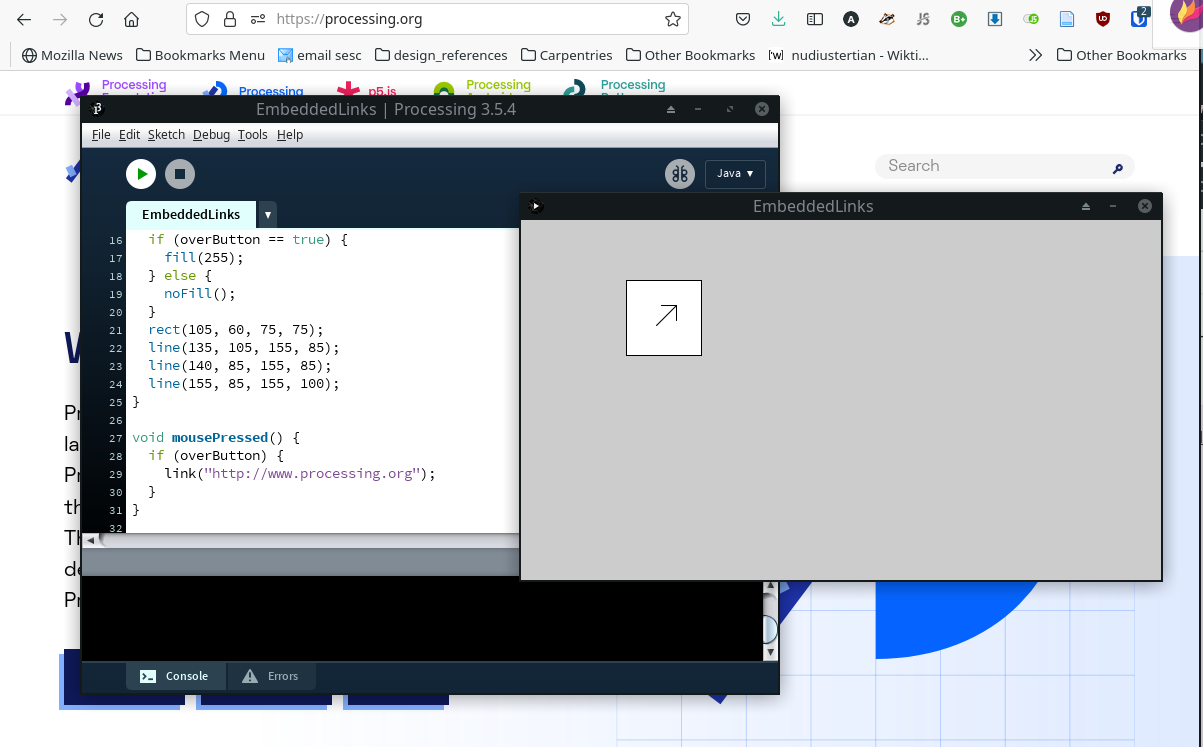The width and height of the screenshot is (1203, 747).
Task: Toggle the Processing debugger butterfly icon
Action: (x=680, y=174)
